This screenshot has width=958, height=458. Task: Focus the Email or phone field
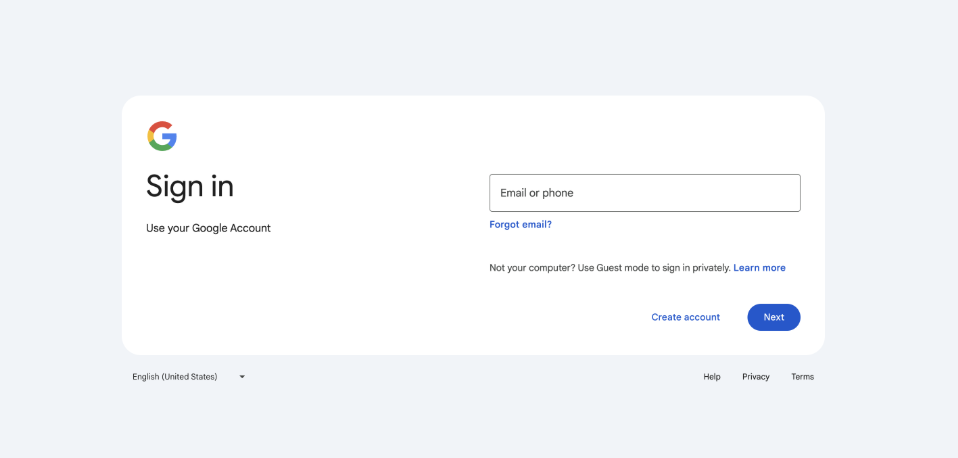pos(644,193)
